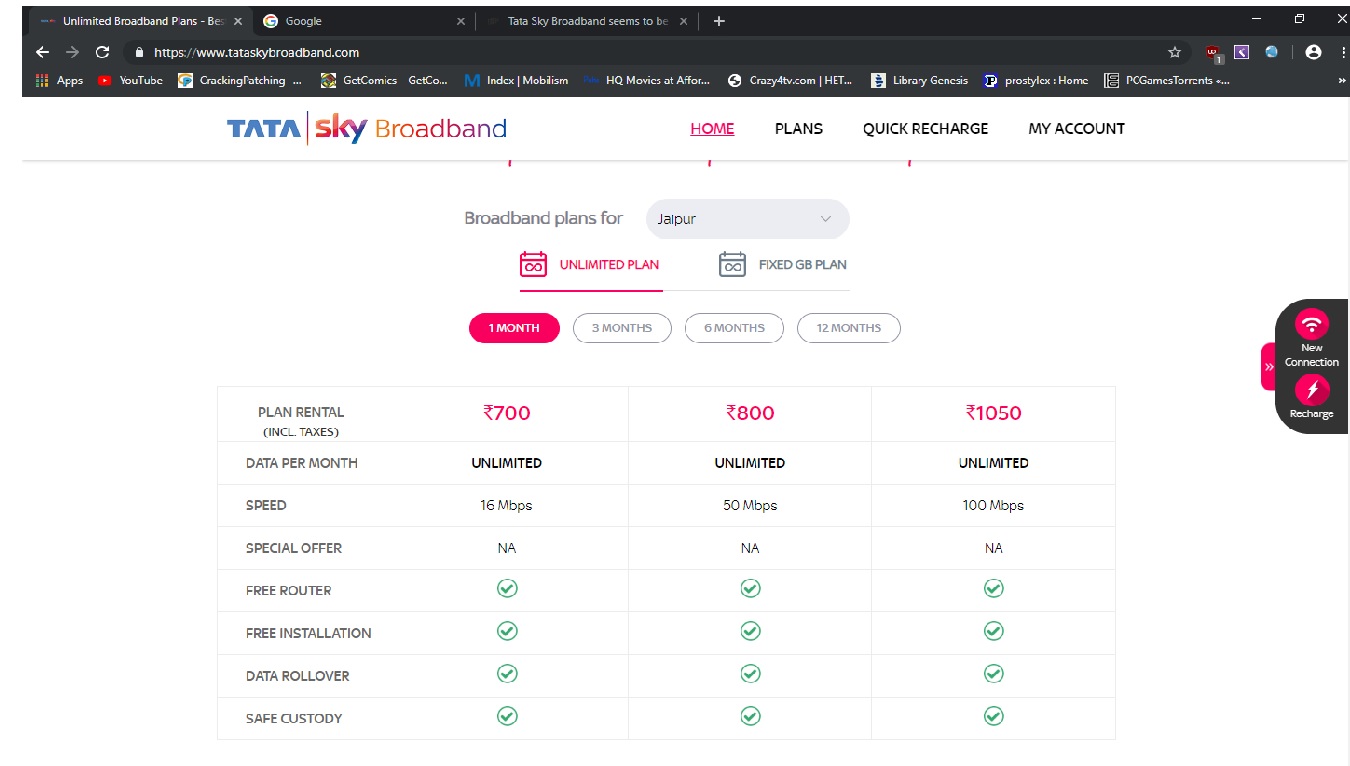This screenshot has height=766, width=1350.
Task: Choose the 12 MONTHS duration option
Action: coord(848,328)
